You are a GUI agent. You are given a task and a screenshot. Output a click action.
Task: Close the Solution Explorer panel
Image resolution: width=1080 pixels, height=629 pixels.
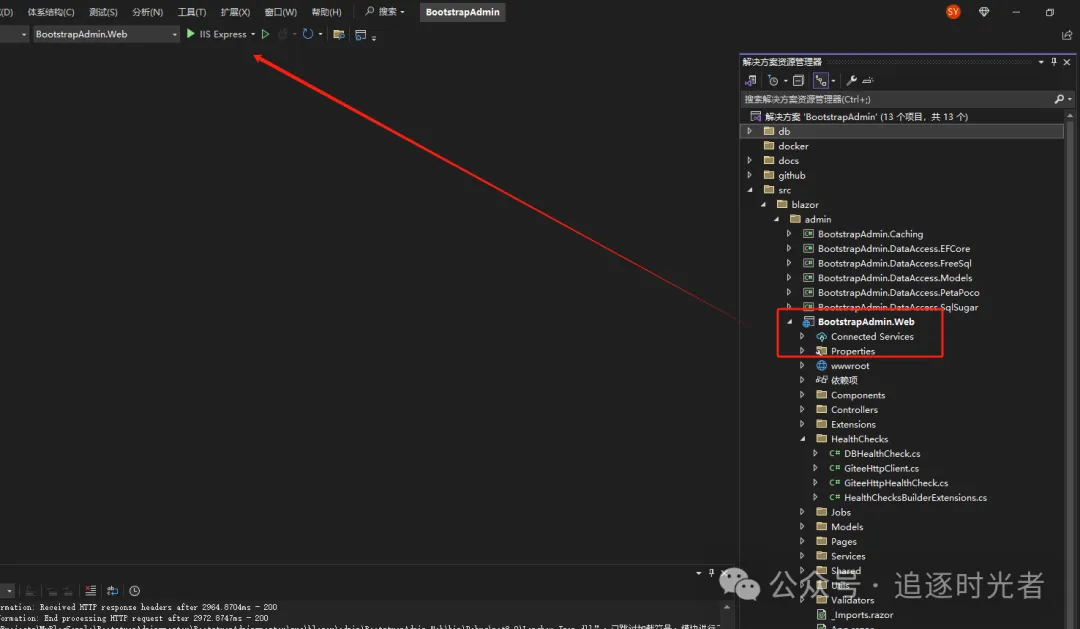click(1067, 62)
